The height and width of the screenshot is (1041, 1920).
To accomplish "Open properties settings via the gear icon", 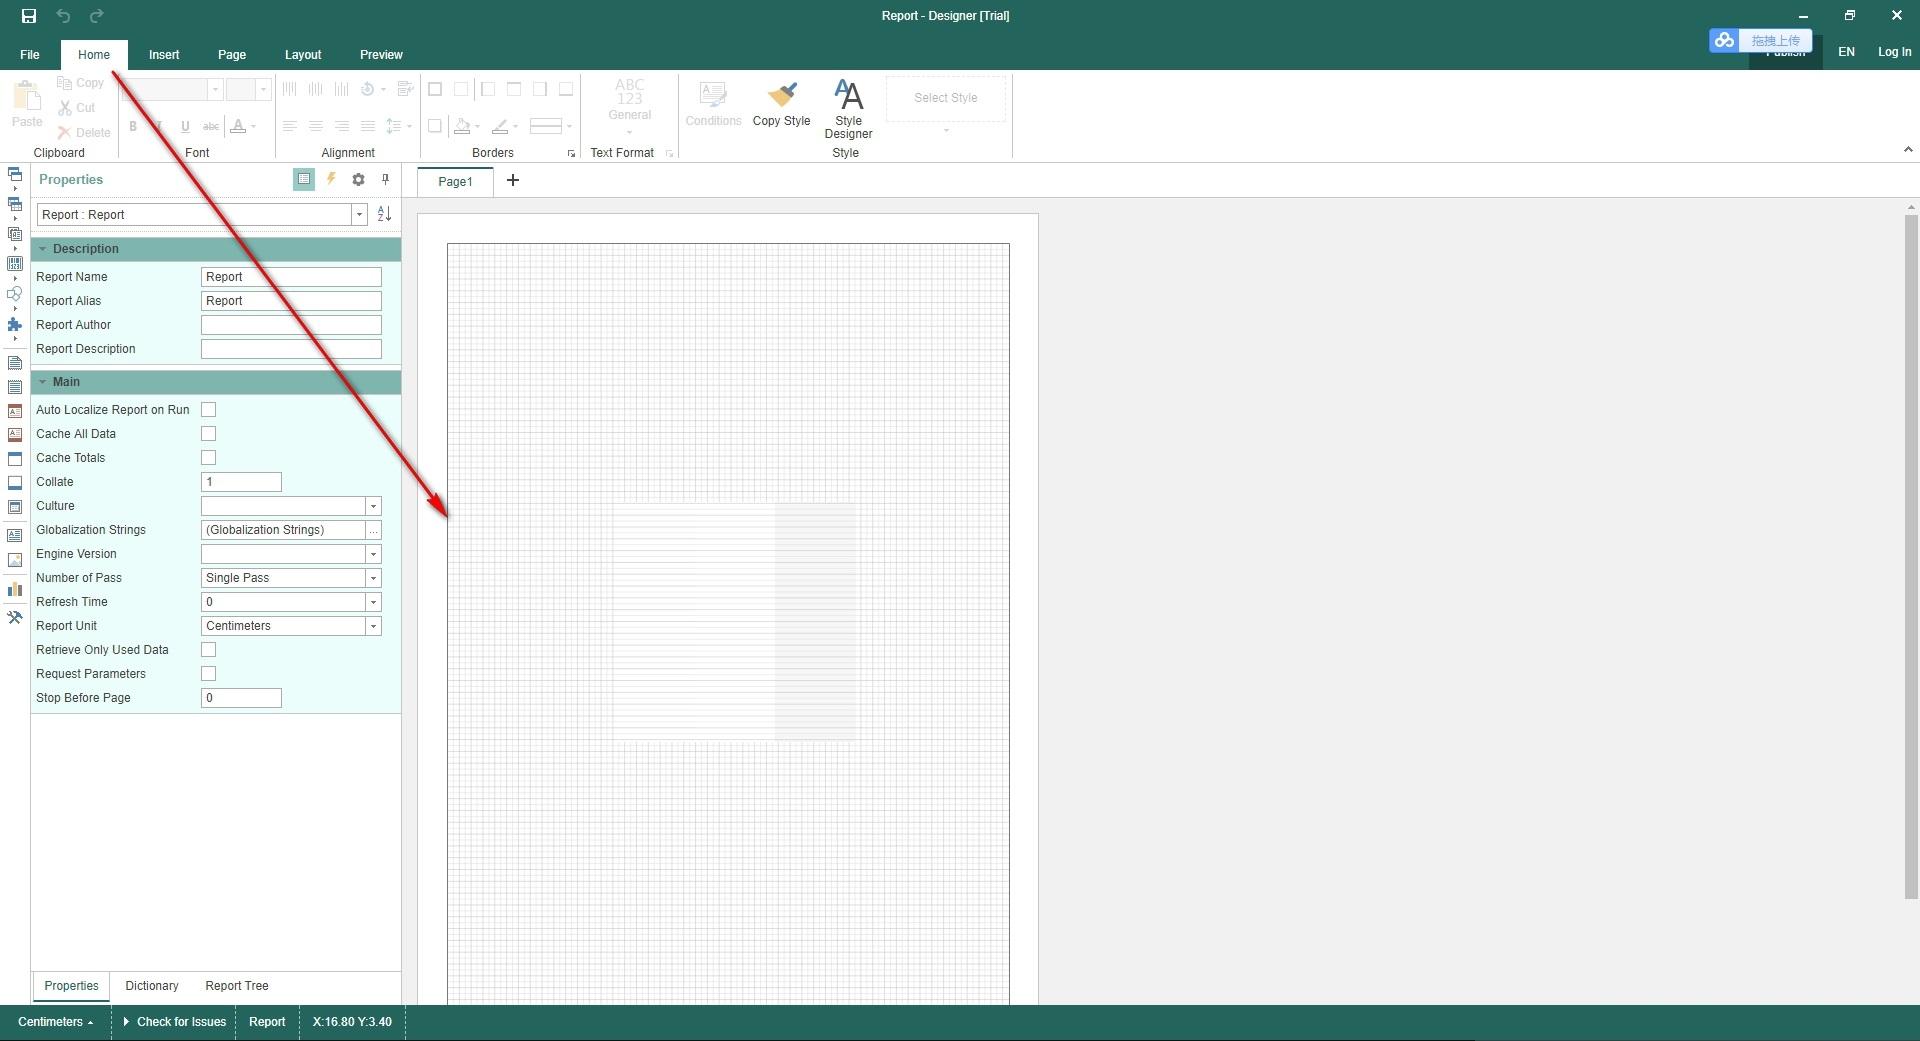I will pyautogui.click(x=358, y=180).
